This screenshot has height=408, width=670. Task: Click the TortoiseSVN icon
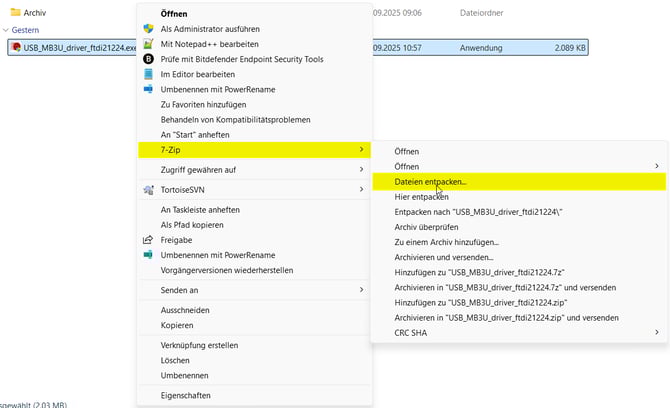coord(148,189)
